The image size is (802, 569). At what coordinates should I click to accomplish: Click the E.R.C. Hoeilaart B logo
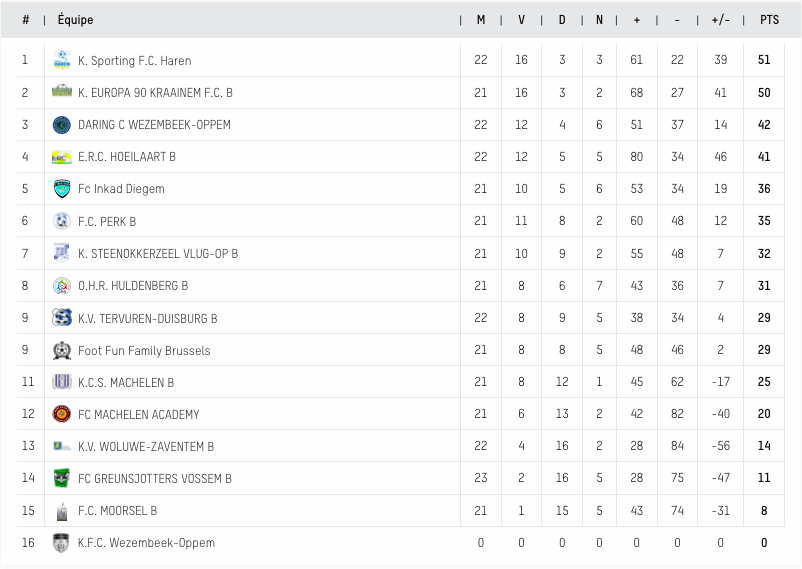click(62, 157)
